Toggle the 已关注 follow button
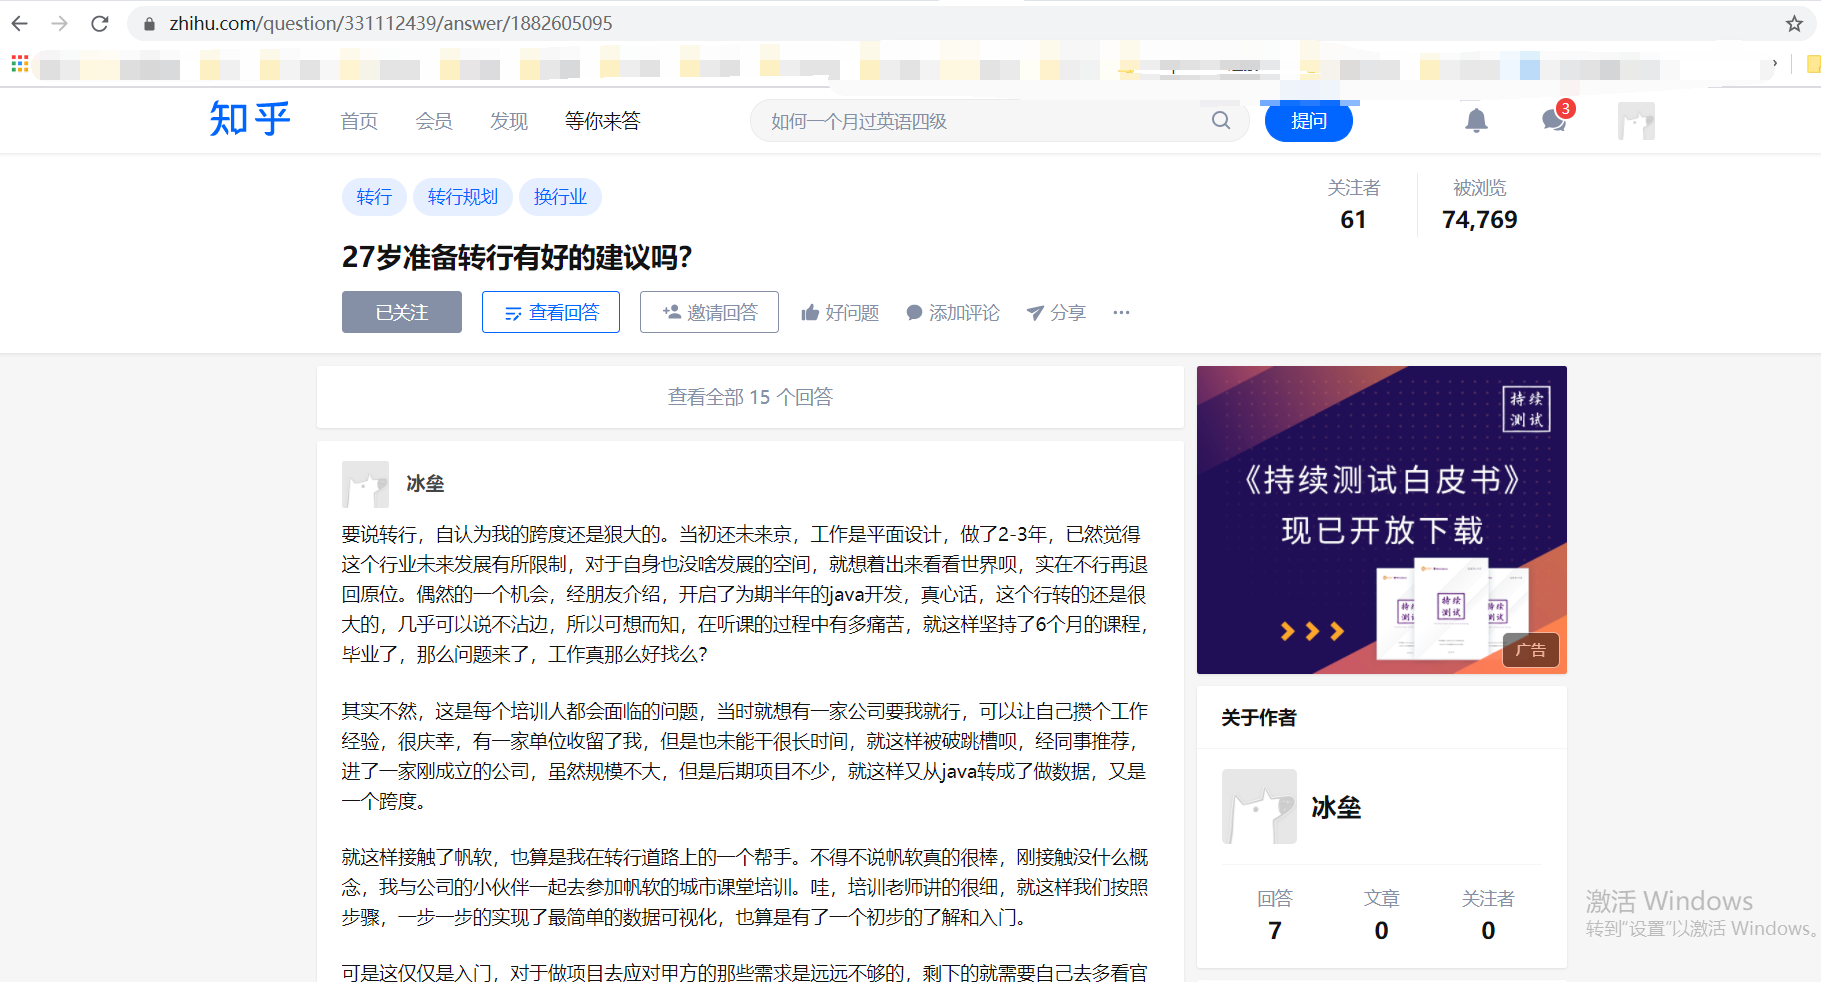 (402, 312)
